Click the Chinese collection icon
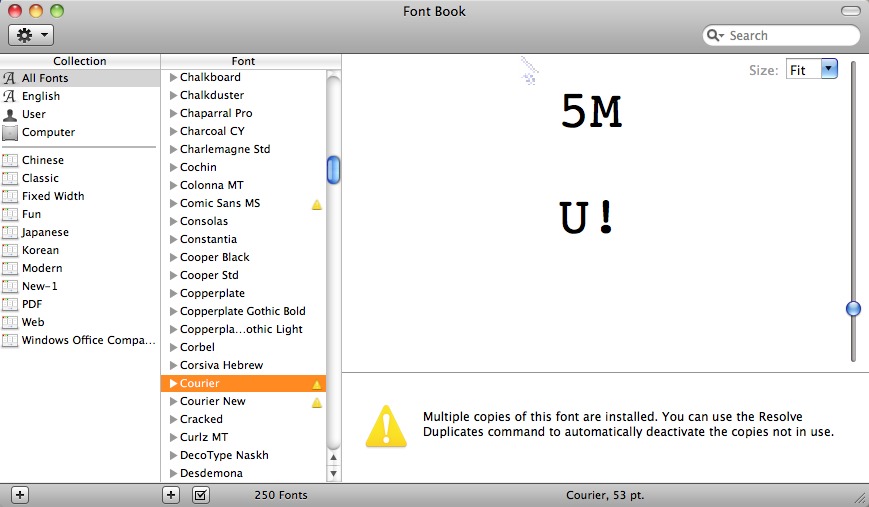This screenshot has height=507, width=869. pos(10,160)
